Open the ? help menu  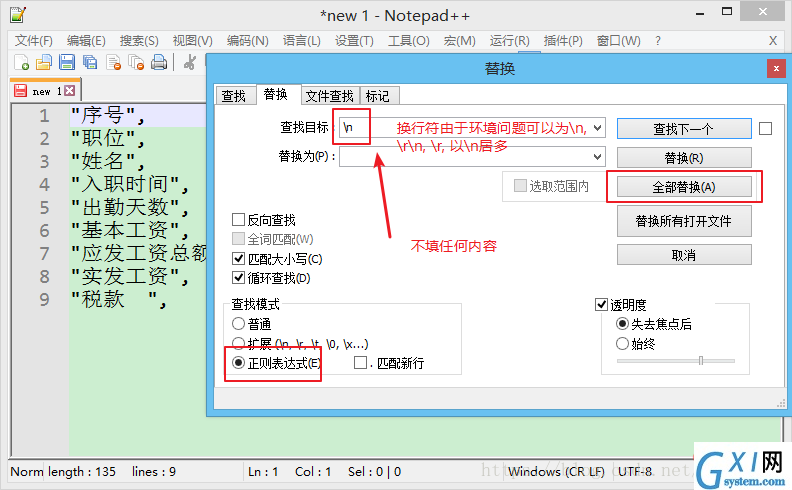(x=658, y=40)
